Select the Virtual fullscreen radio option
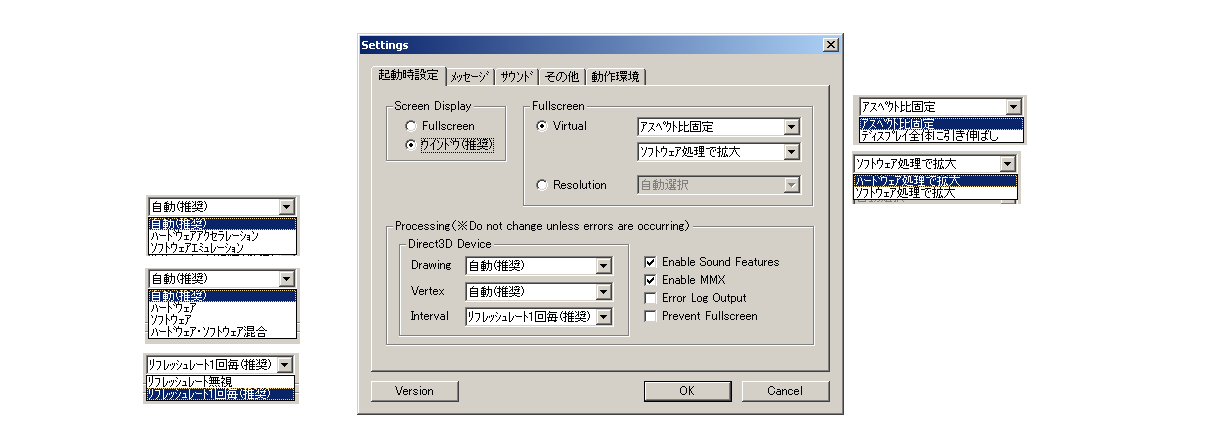Image resolution: width=1208 pixels, height=431 pixels. pyautogui.click(x=542, y=126)
